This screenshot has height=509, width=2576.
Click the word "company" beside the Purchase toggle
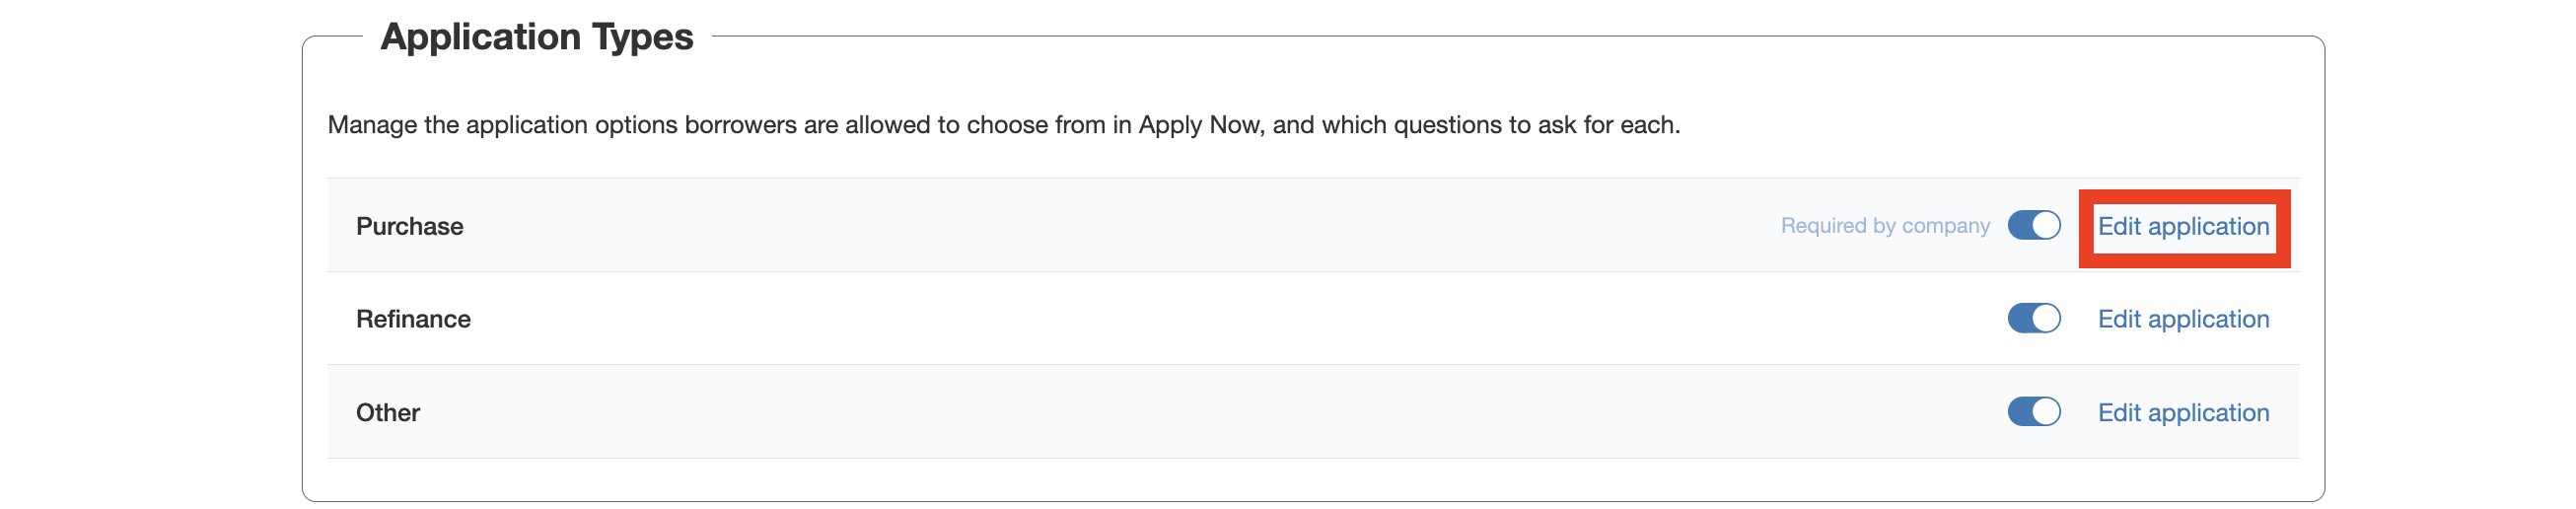(x=1945, y=226)
